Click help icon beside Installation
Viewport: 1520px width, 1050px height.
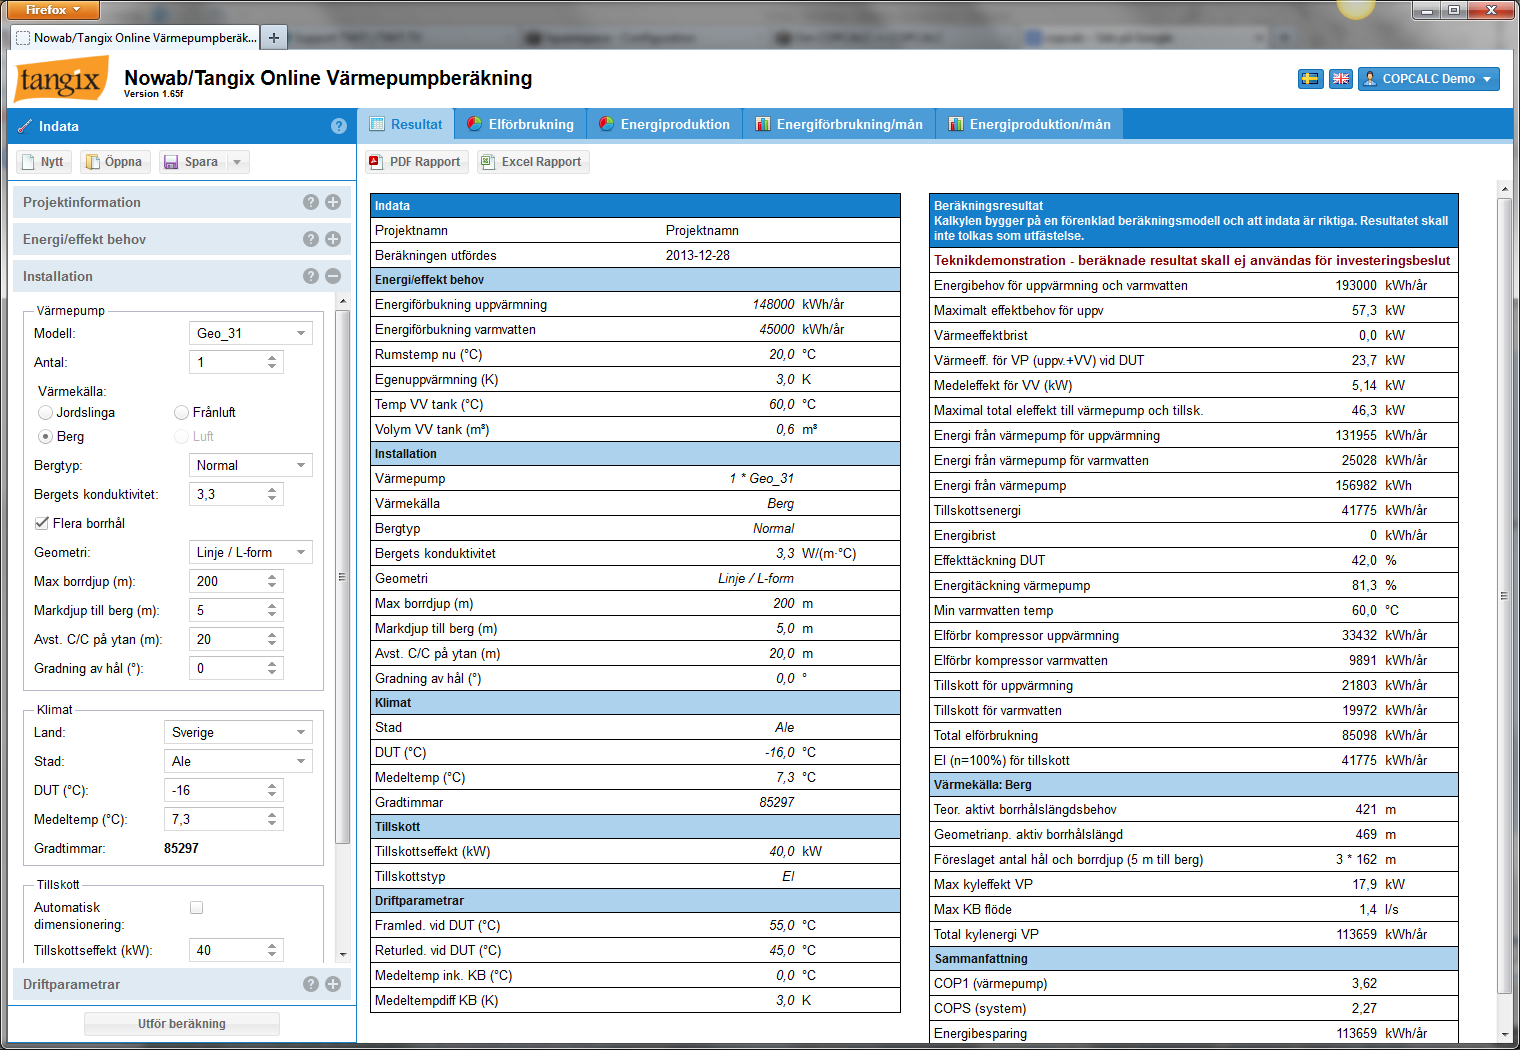click(x=311, y=276)
